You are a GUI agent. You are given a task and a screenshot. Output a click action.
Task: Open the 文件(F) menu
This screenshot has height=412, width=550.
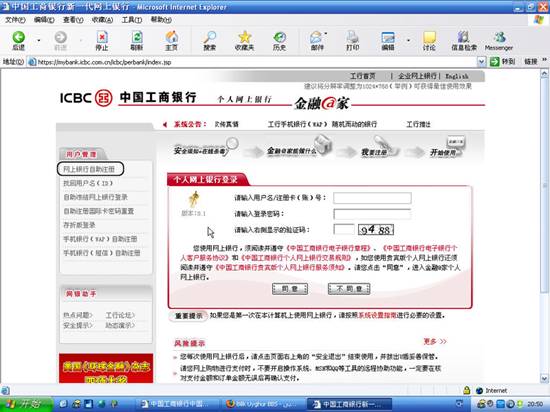point(15,20)
